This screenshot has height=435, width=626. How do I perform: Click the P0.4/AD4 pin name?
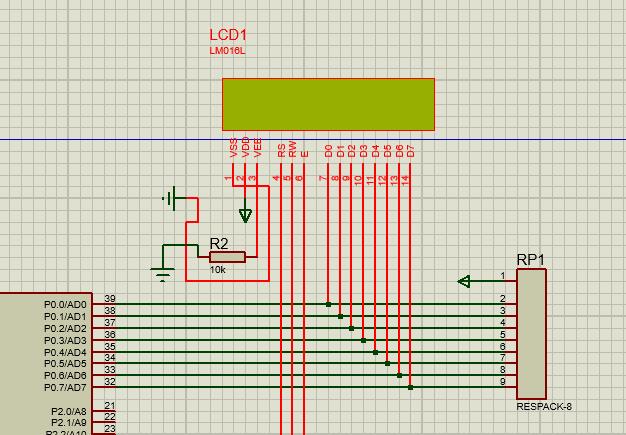click(x=65, y=353)
